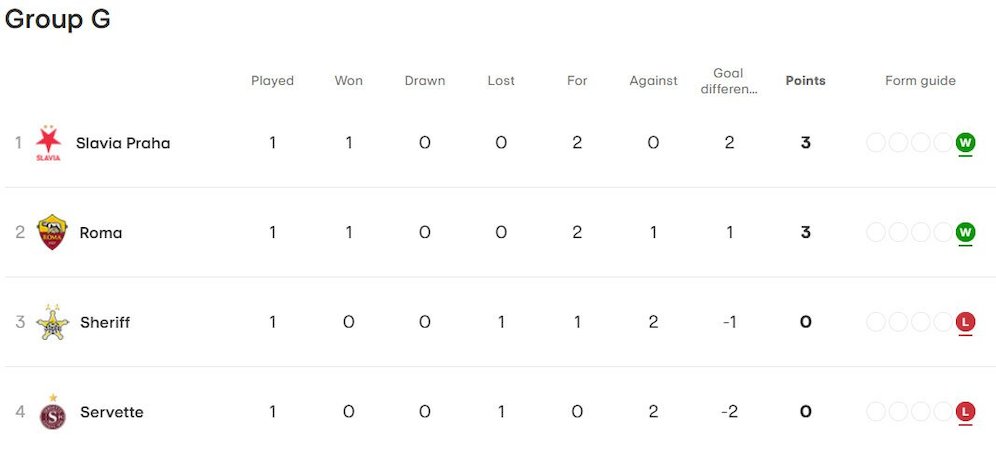Click Servette's red L form badge

965,411
